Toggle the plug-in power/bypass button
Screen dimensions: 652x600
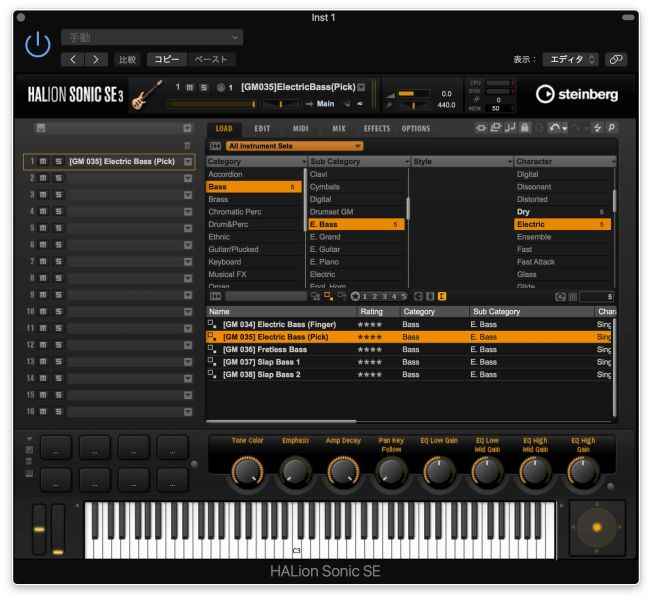pos(38,44)
